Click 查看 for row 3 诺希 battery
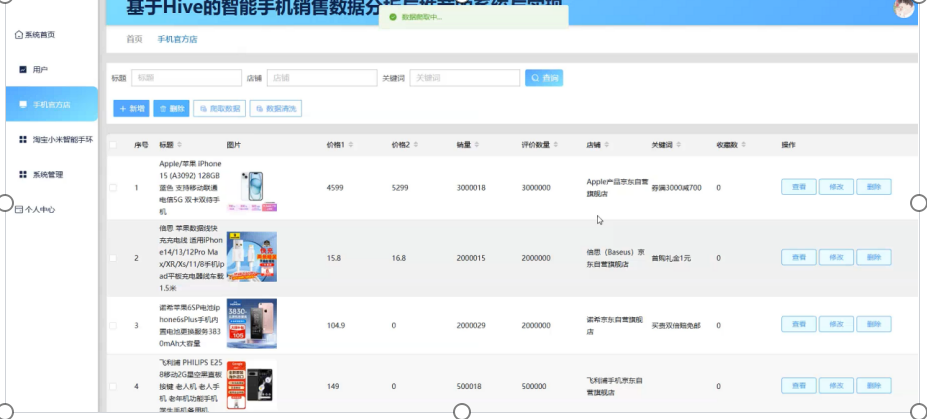Screen dimensions: 927x419 (799, 324)
